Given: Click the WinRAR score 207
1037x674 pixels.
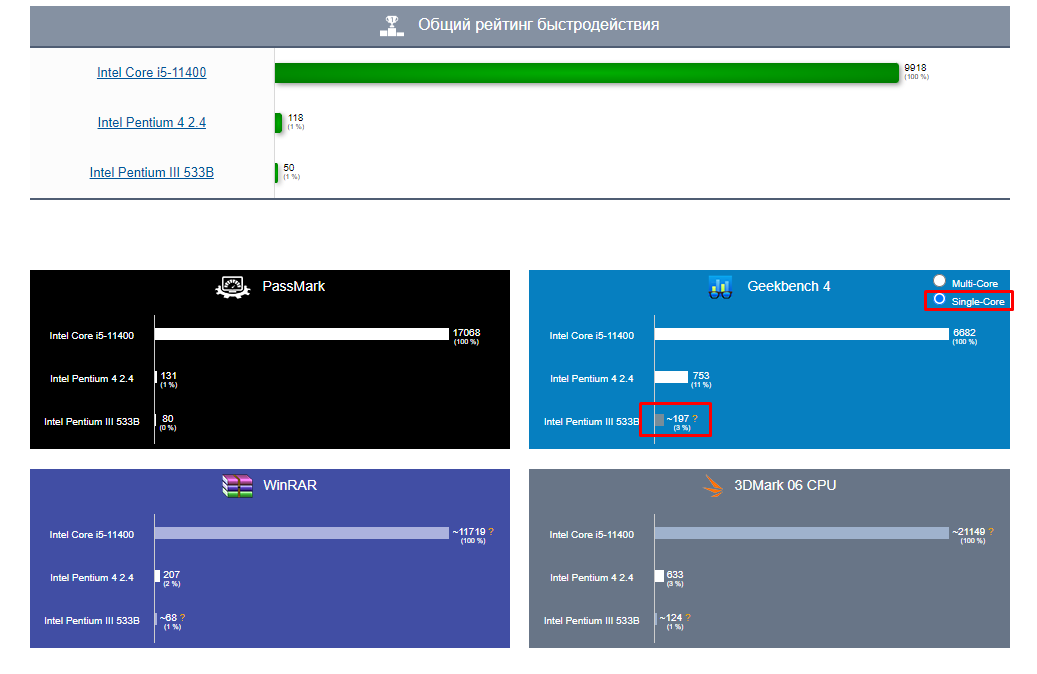Looking at the screenshot, I should (171, 575).
